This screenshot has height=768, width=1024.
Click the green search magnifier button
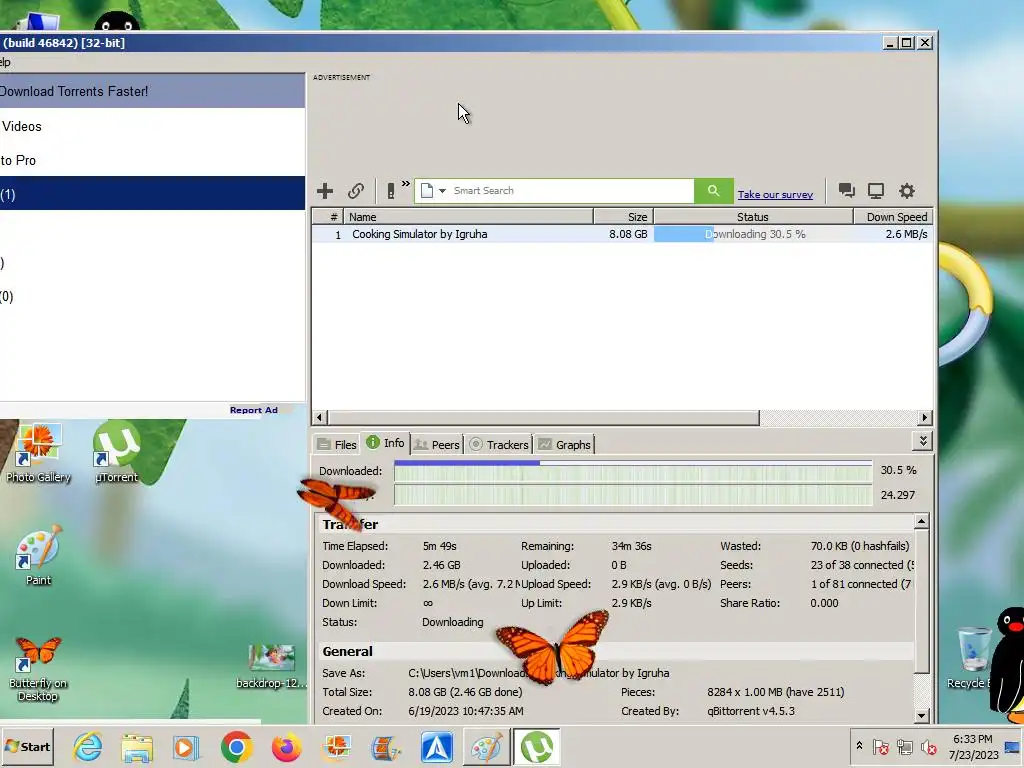tap(713, 191)
